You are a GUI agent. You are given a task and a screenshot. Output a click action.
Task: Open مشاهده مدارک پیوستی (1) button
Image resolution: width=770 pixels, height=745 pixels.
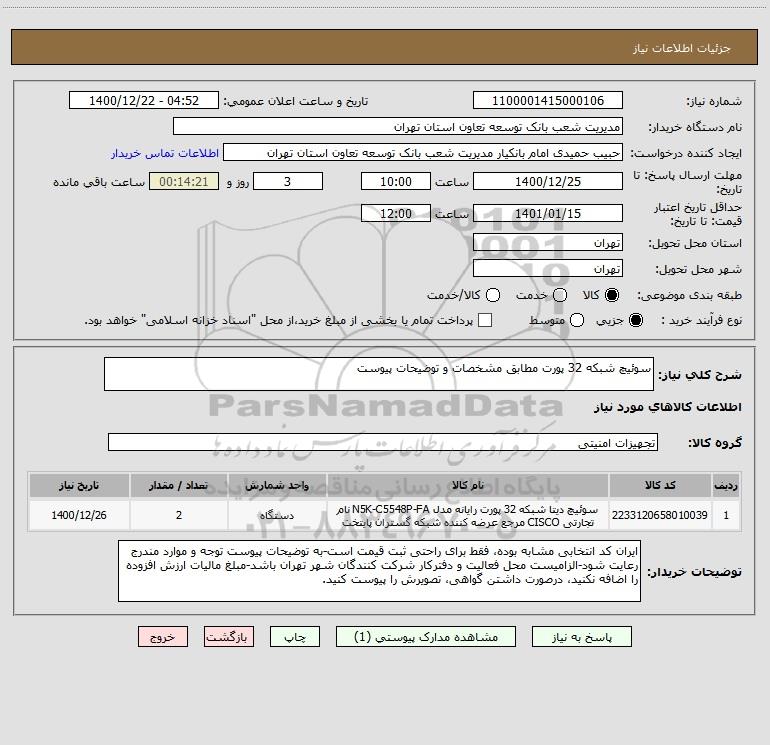pos(426,637)
